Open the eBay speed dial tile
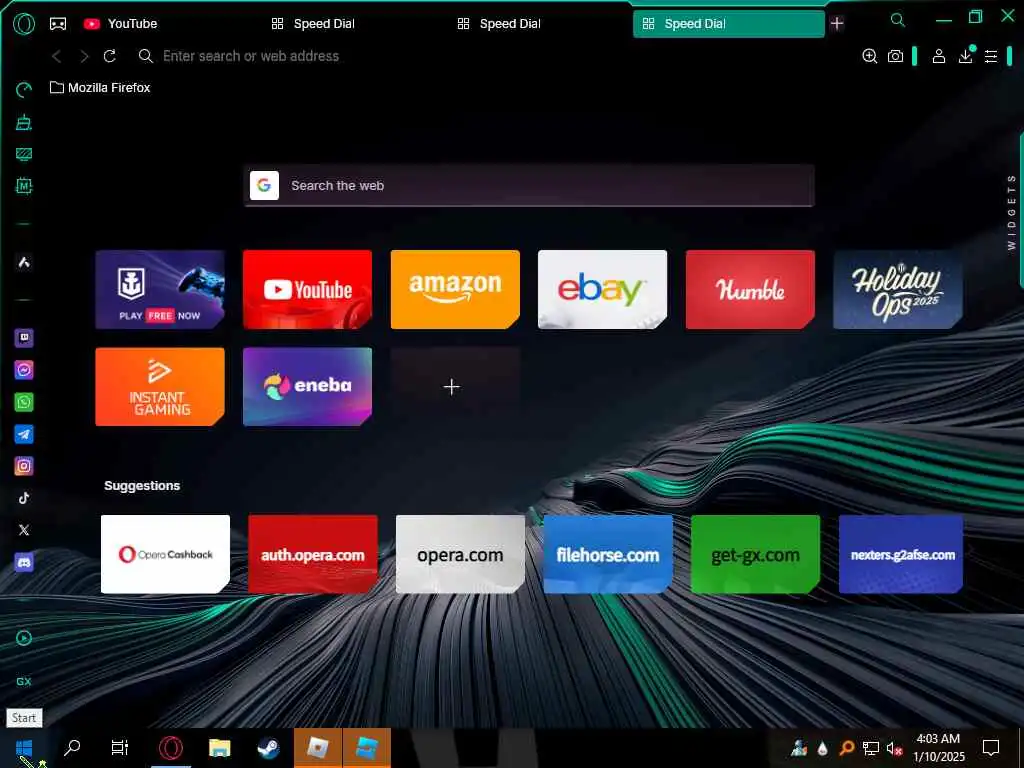Screen dimensions: 1024x768 (x=603, y=289)
